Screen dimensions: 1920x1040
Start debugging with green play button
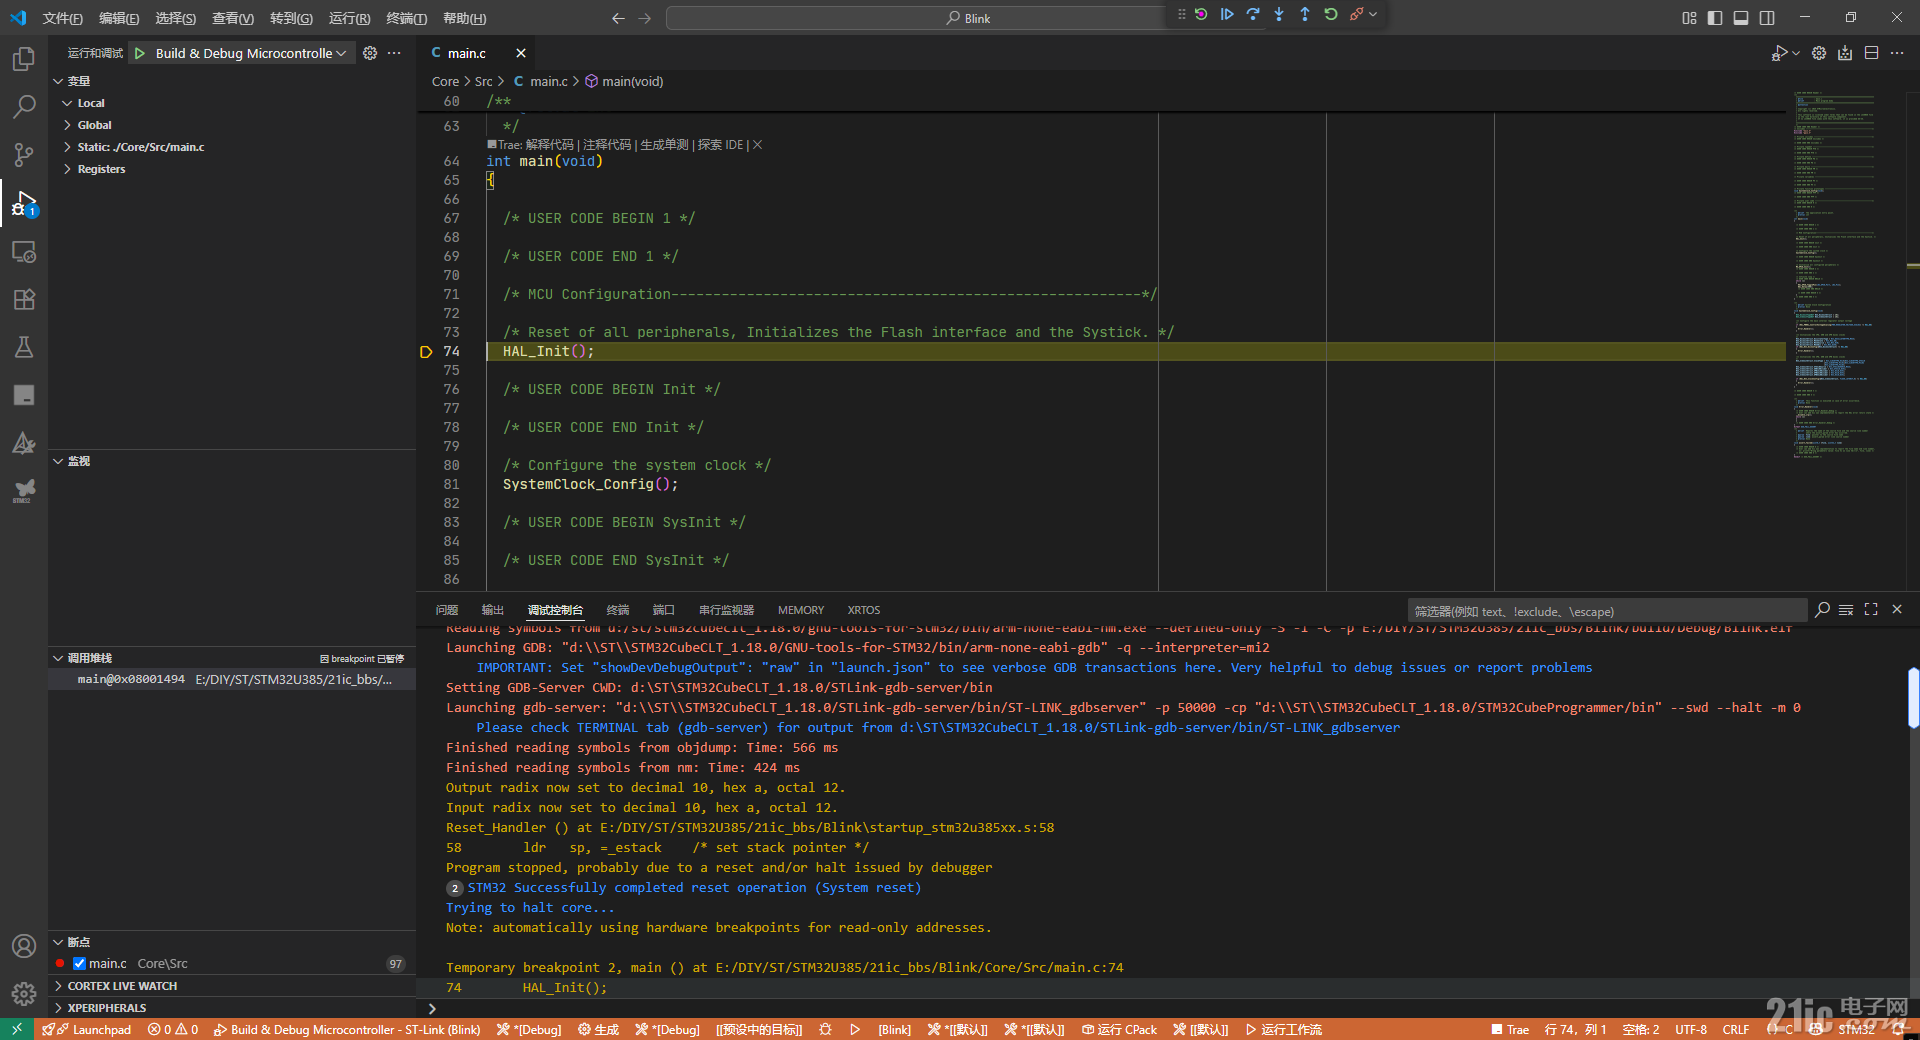pos(140,53)
